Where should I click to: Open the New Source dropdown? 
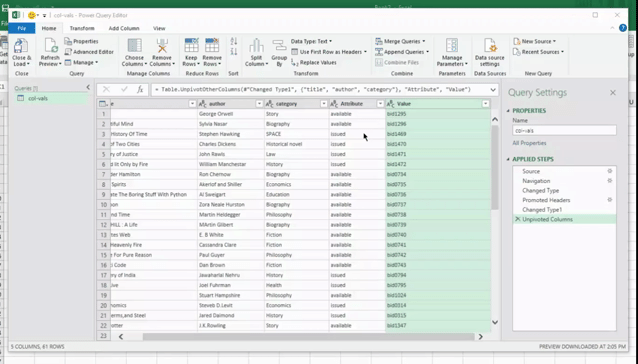pyautogui.click(x=535, y=41)
